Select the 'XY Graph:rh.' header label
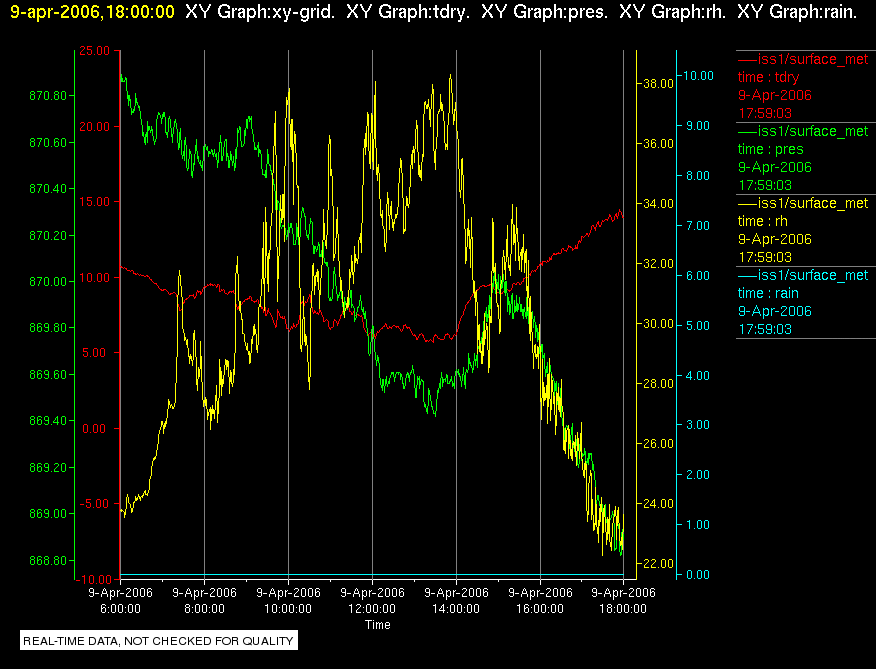The height and width of the screenshot is (669, 876). (673, 12)
